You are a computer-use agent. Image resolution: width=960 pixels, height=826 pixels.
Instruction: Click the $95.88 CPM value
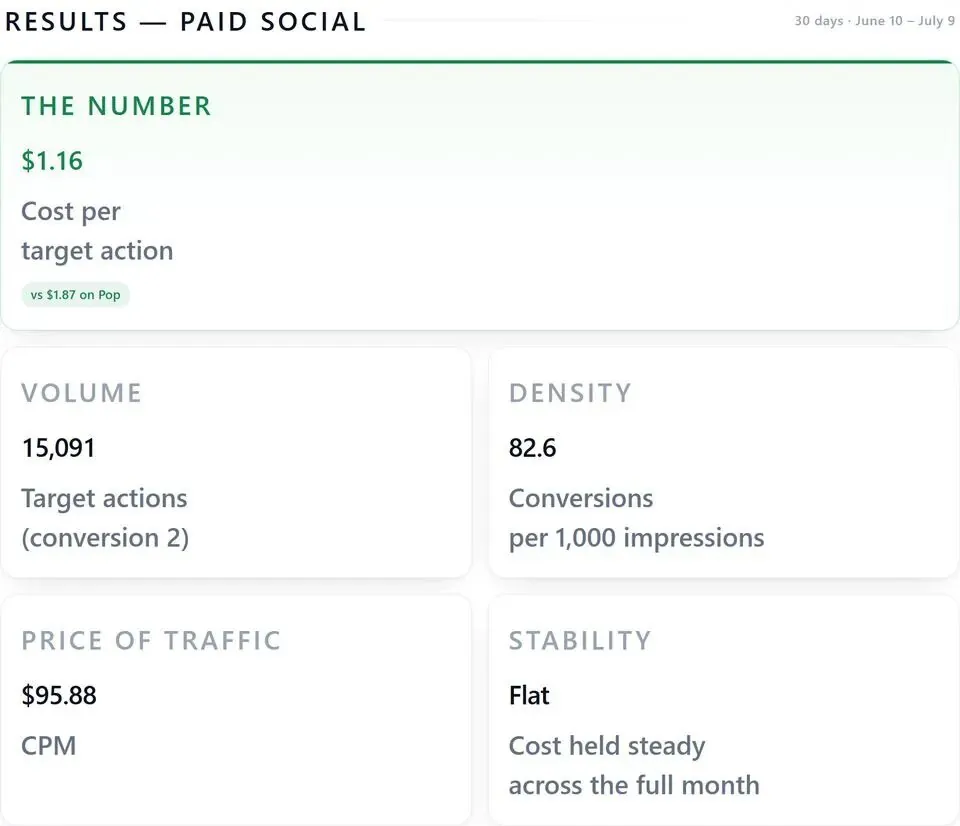(x=59, y=696)
